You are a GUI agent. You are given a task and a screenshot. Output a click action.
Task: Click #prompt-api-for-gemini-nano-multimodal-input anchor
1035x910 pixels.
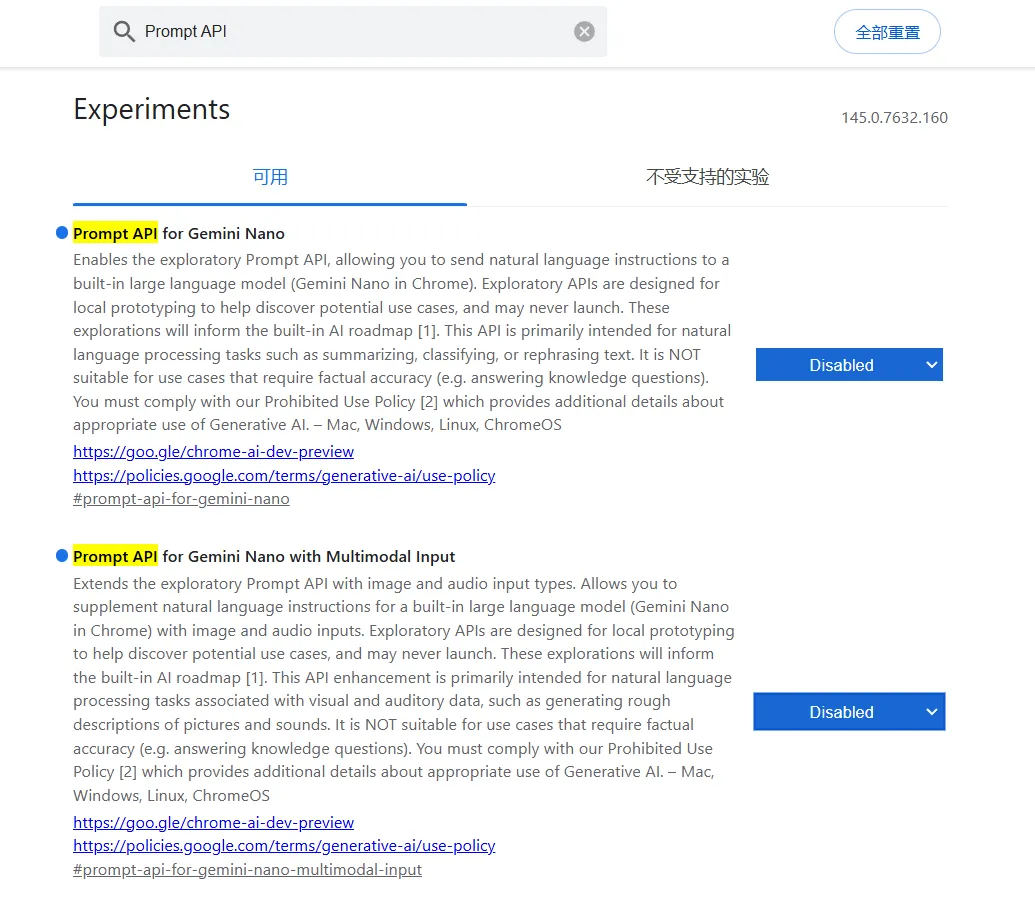coord(247,869)
